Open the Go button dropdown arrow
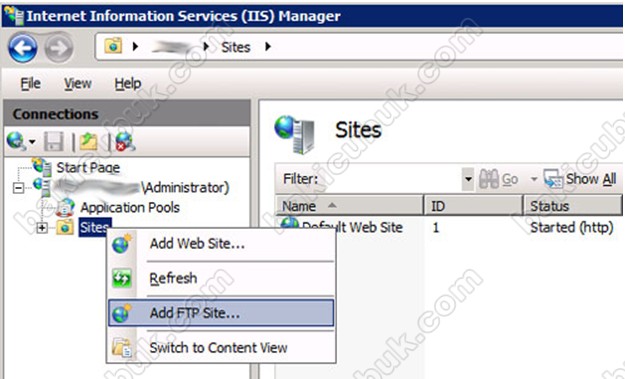 click(534, 179)
